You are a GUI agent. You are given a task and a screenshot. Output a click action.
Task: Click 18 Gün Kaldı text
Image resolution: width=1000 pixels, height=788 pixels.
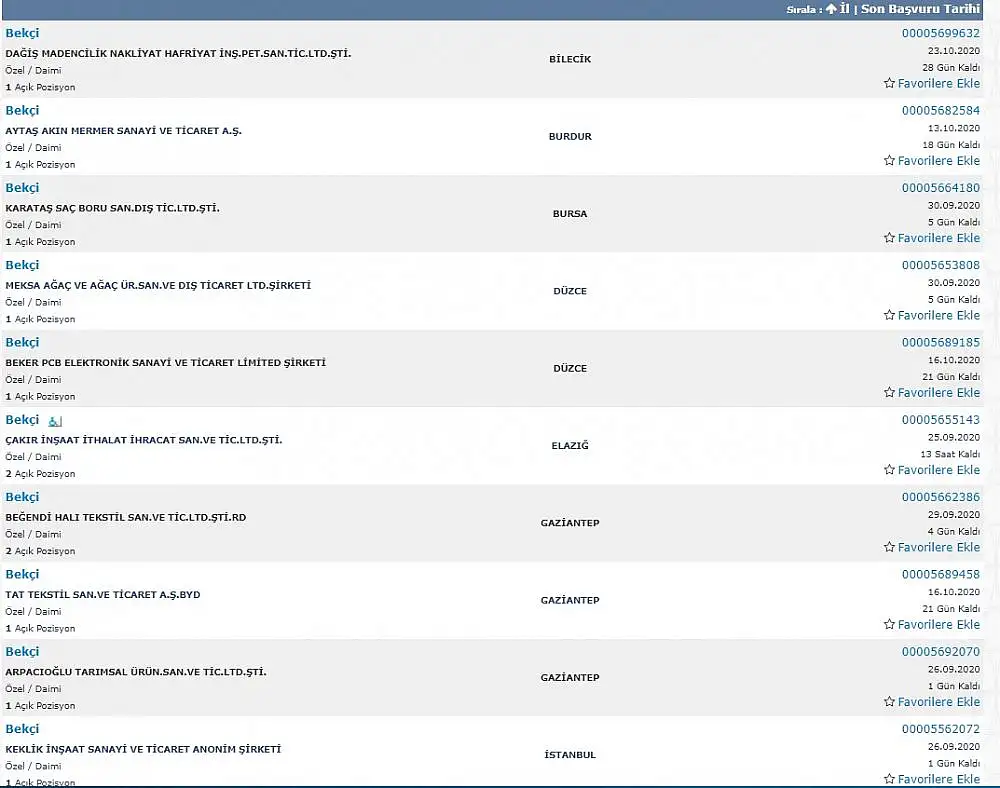coord(951,145)
